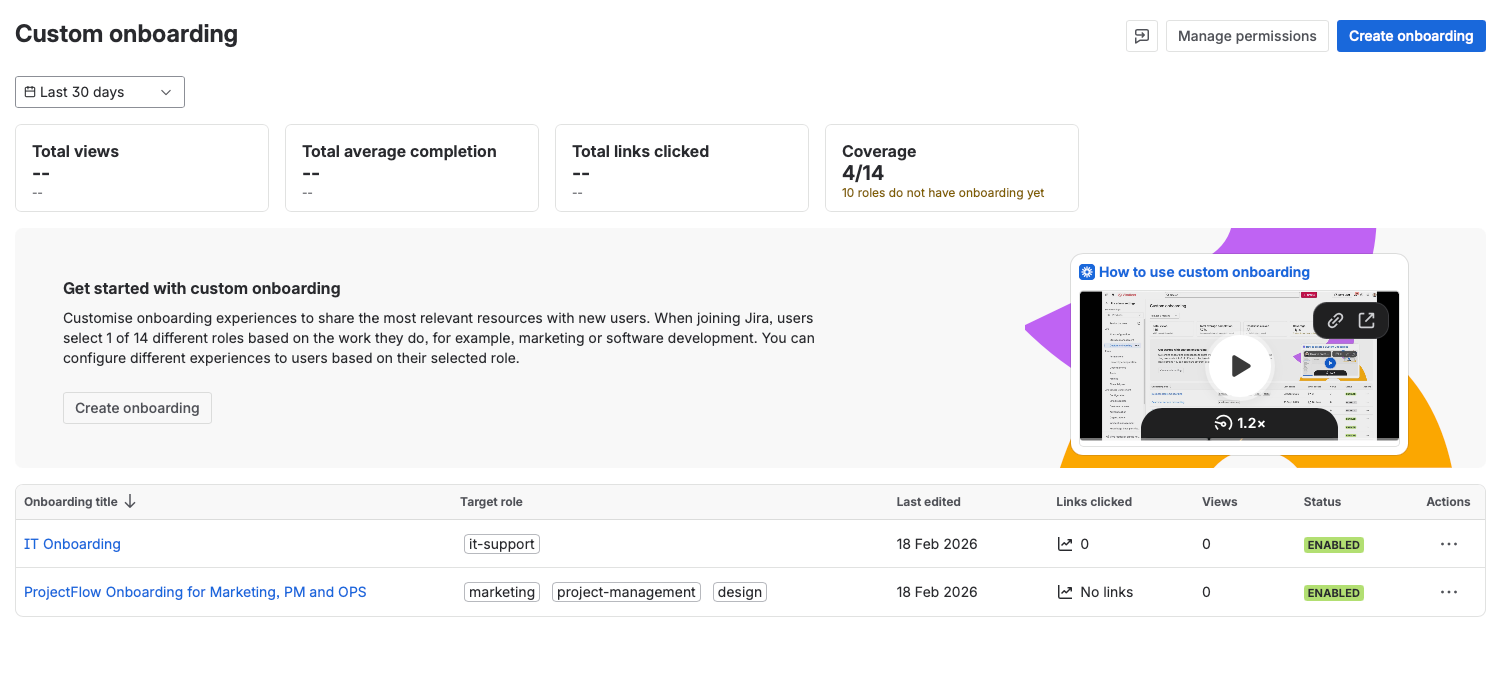1507x698 pixels.
Task: Sort by Onboarding title arrow
Action: tap(130, 502)
